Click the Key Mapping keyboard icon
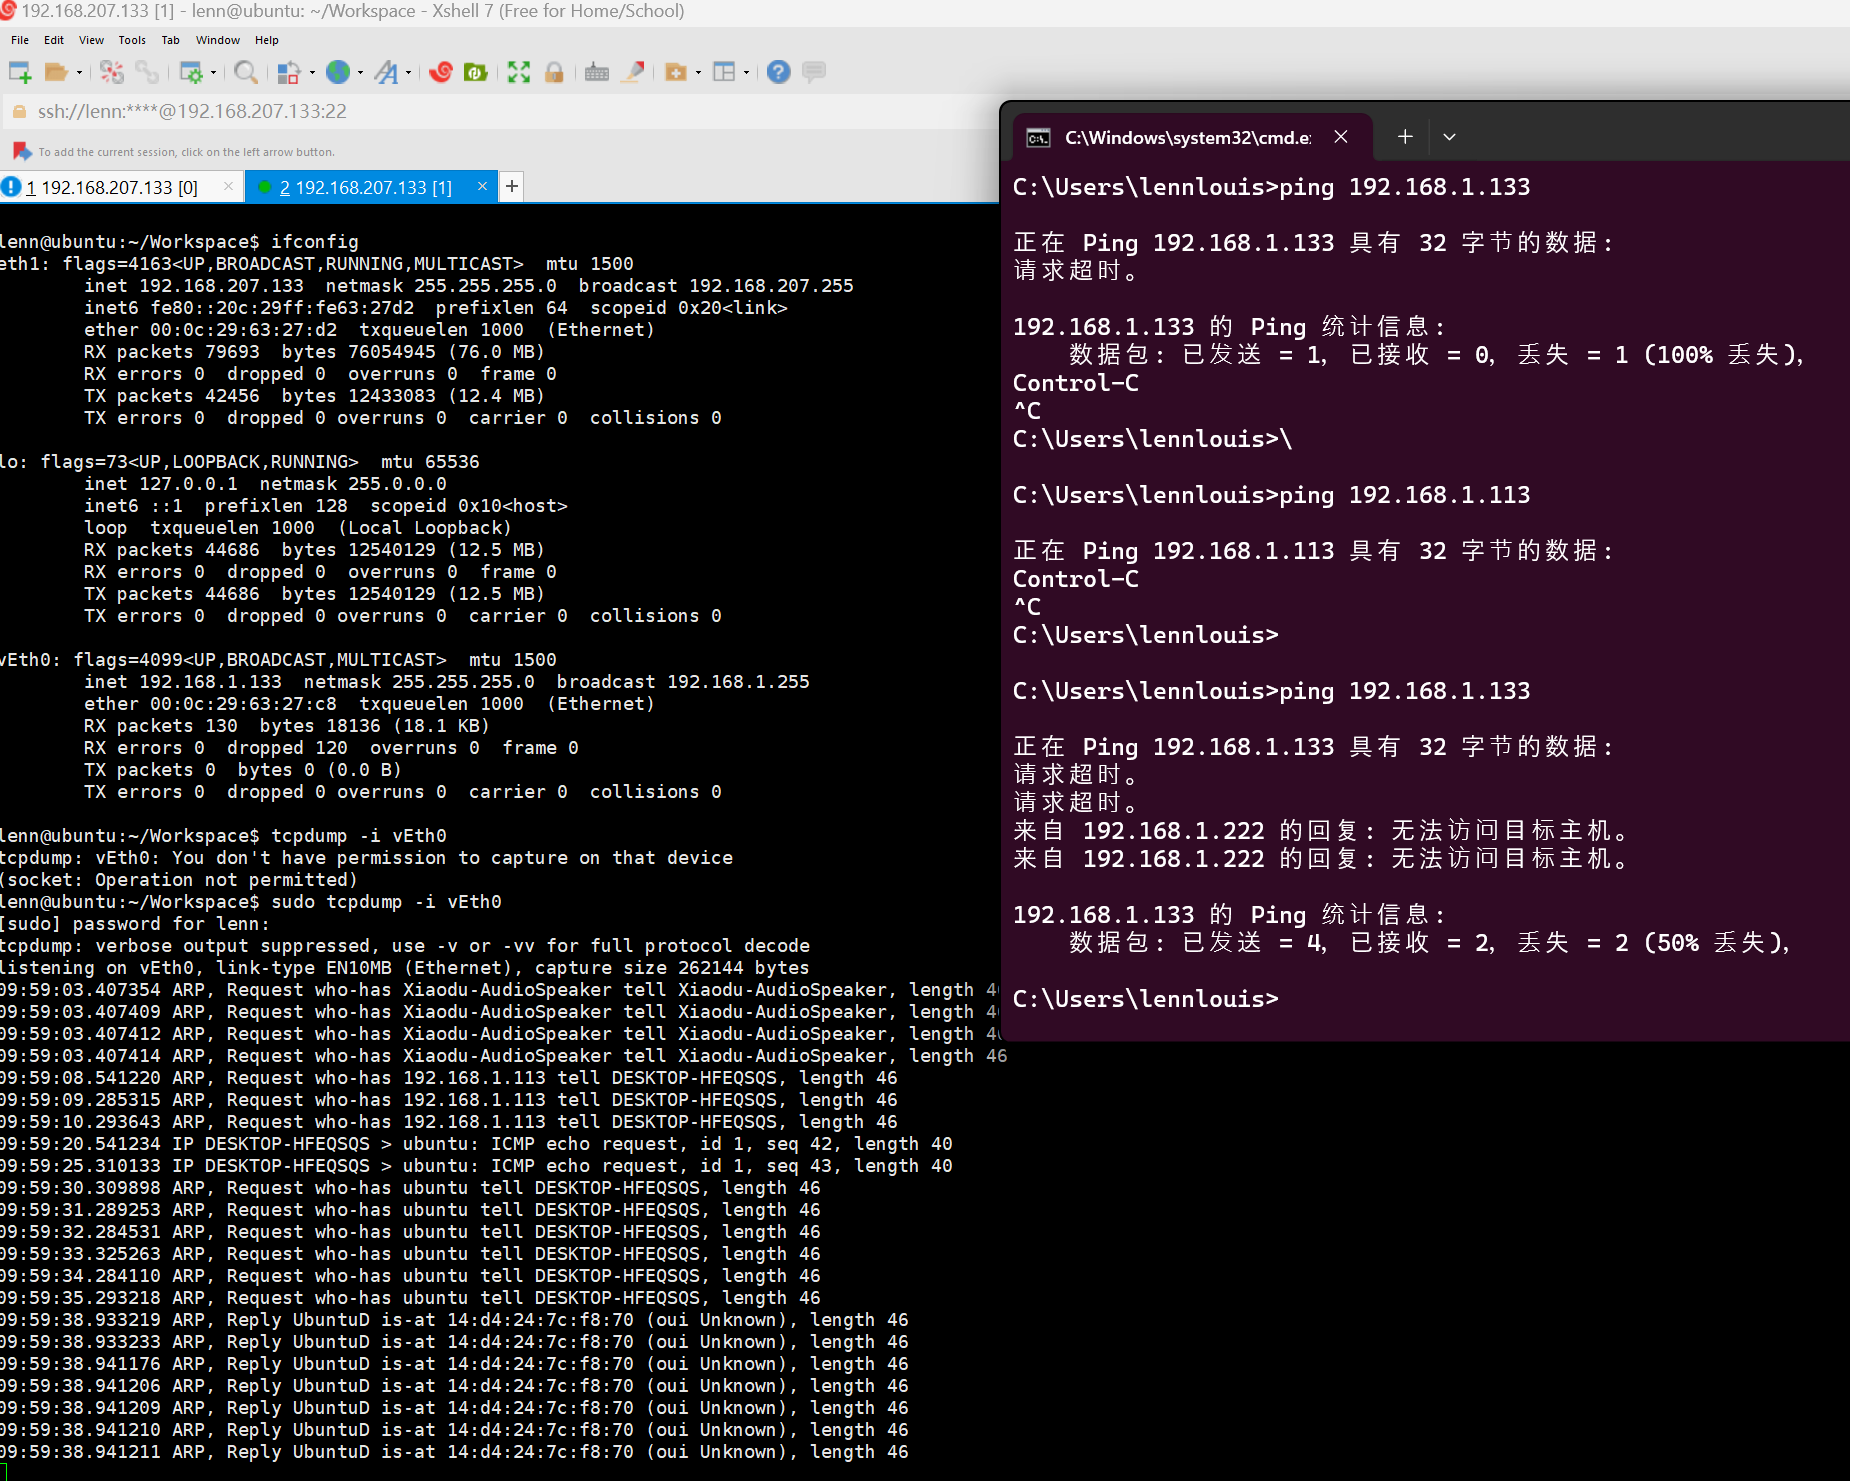Image resolution: width=1850 pixels, height=1481 pixels. [x=597, y=72]
